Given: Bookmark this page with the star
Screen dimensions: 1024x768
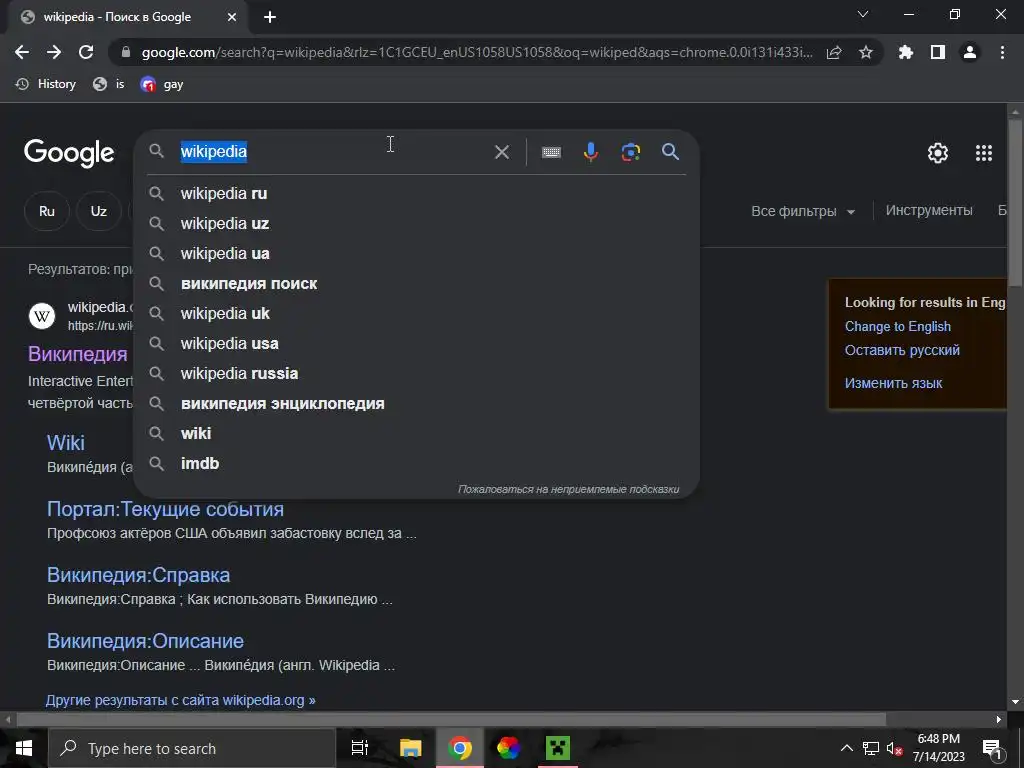Looking at the screenshot, I should tap(866, 52).
